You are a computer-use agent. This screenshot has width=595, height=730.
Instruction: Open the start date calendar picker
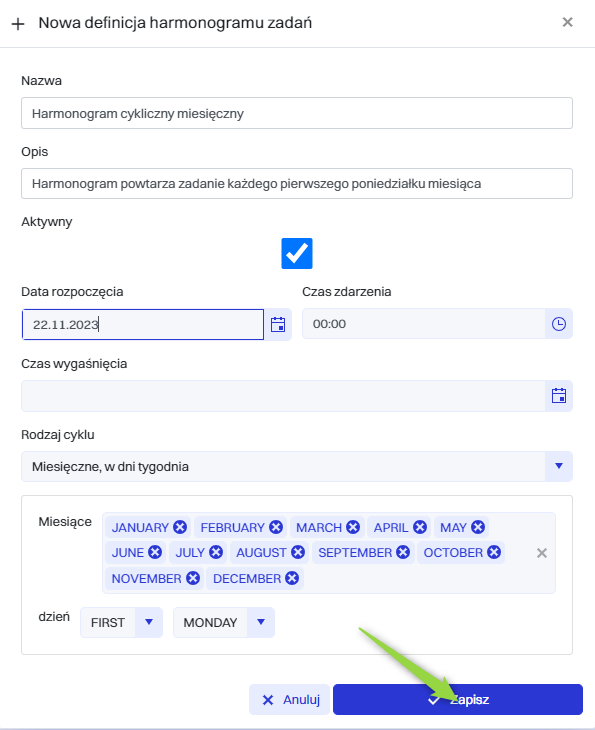point(278,324)
